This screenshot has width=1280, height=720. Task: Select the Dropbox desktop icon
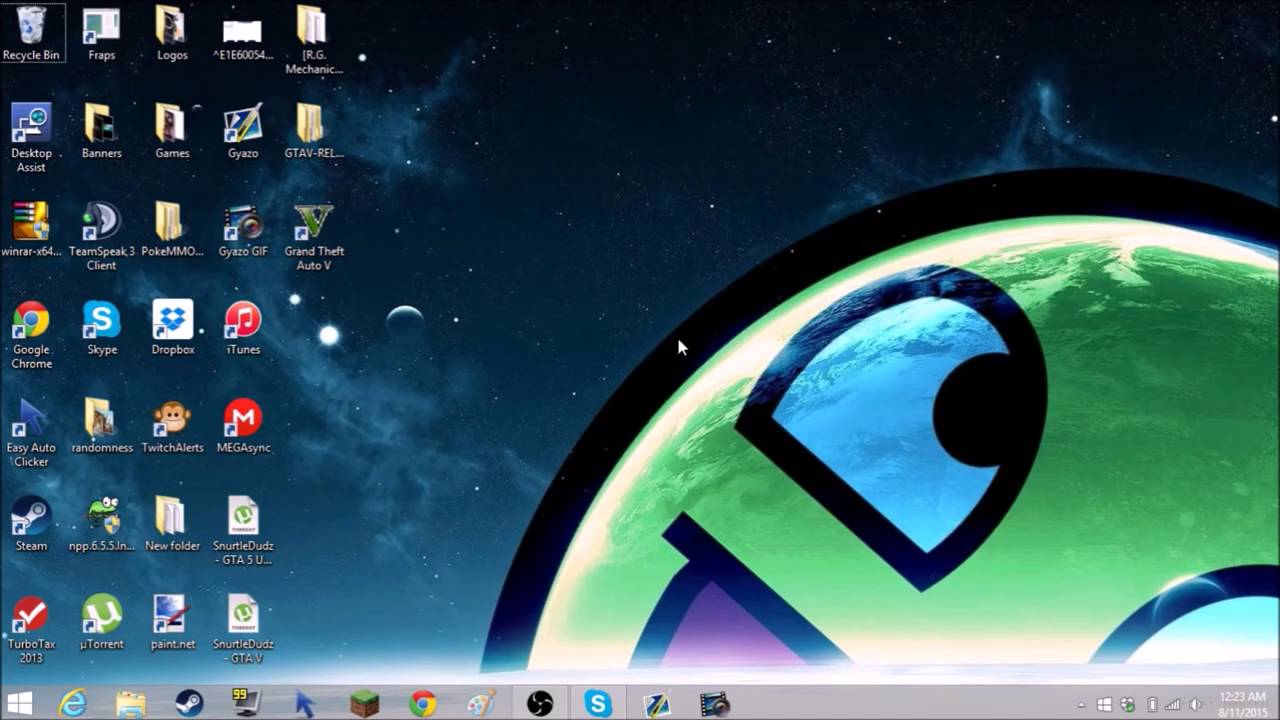point(172,327)
